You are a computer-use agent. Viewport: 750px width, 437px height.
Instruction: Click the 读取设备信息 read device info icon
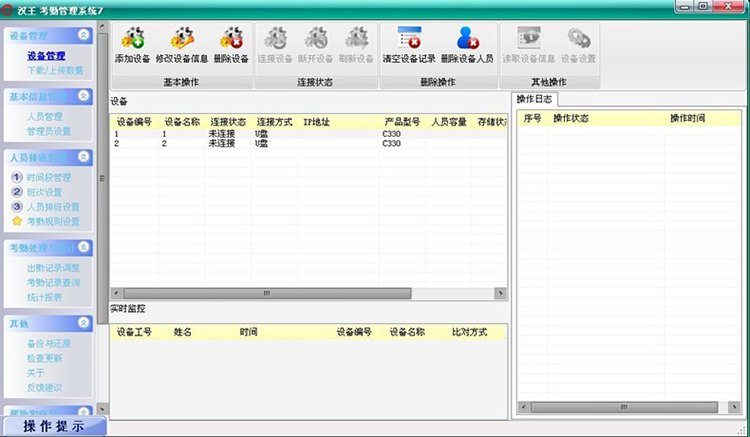click(x=529, y=38)
